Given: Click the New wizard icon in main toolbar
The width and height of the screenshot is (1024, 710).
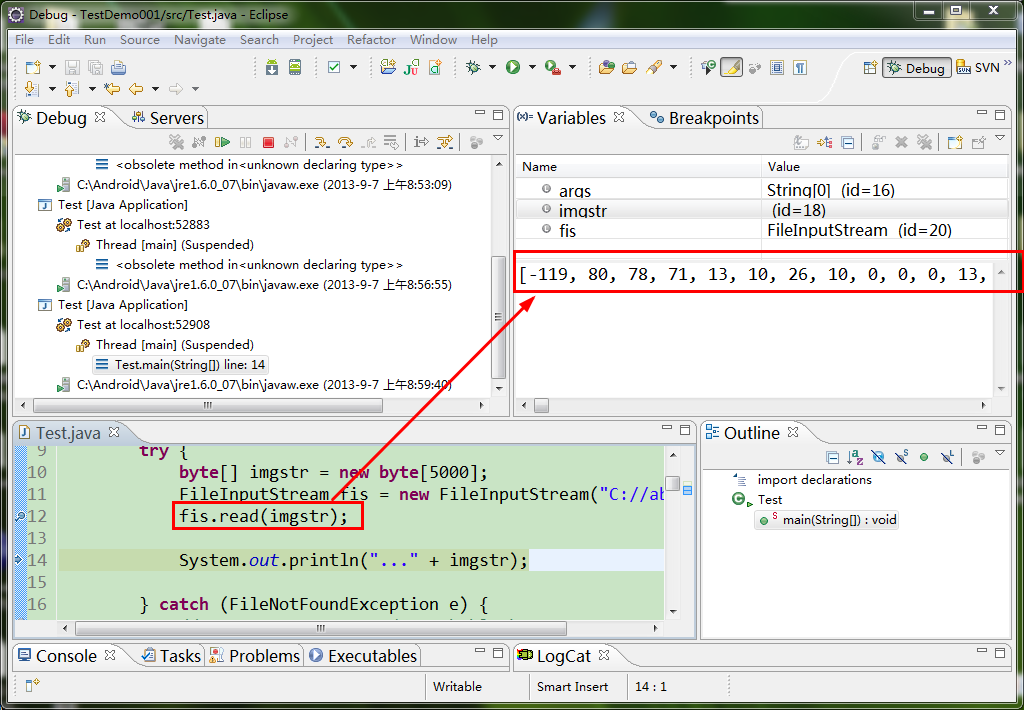Looking at the screenshot, I should click(33, 67).
